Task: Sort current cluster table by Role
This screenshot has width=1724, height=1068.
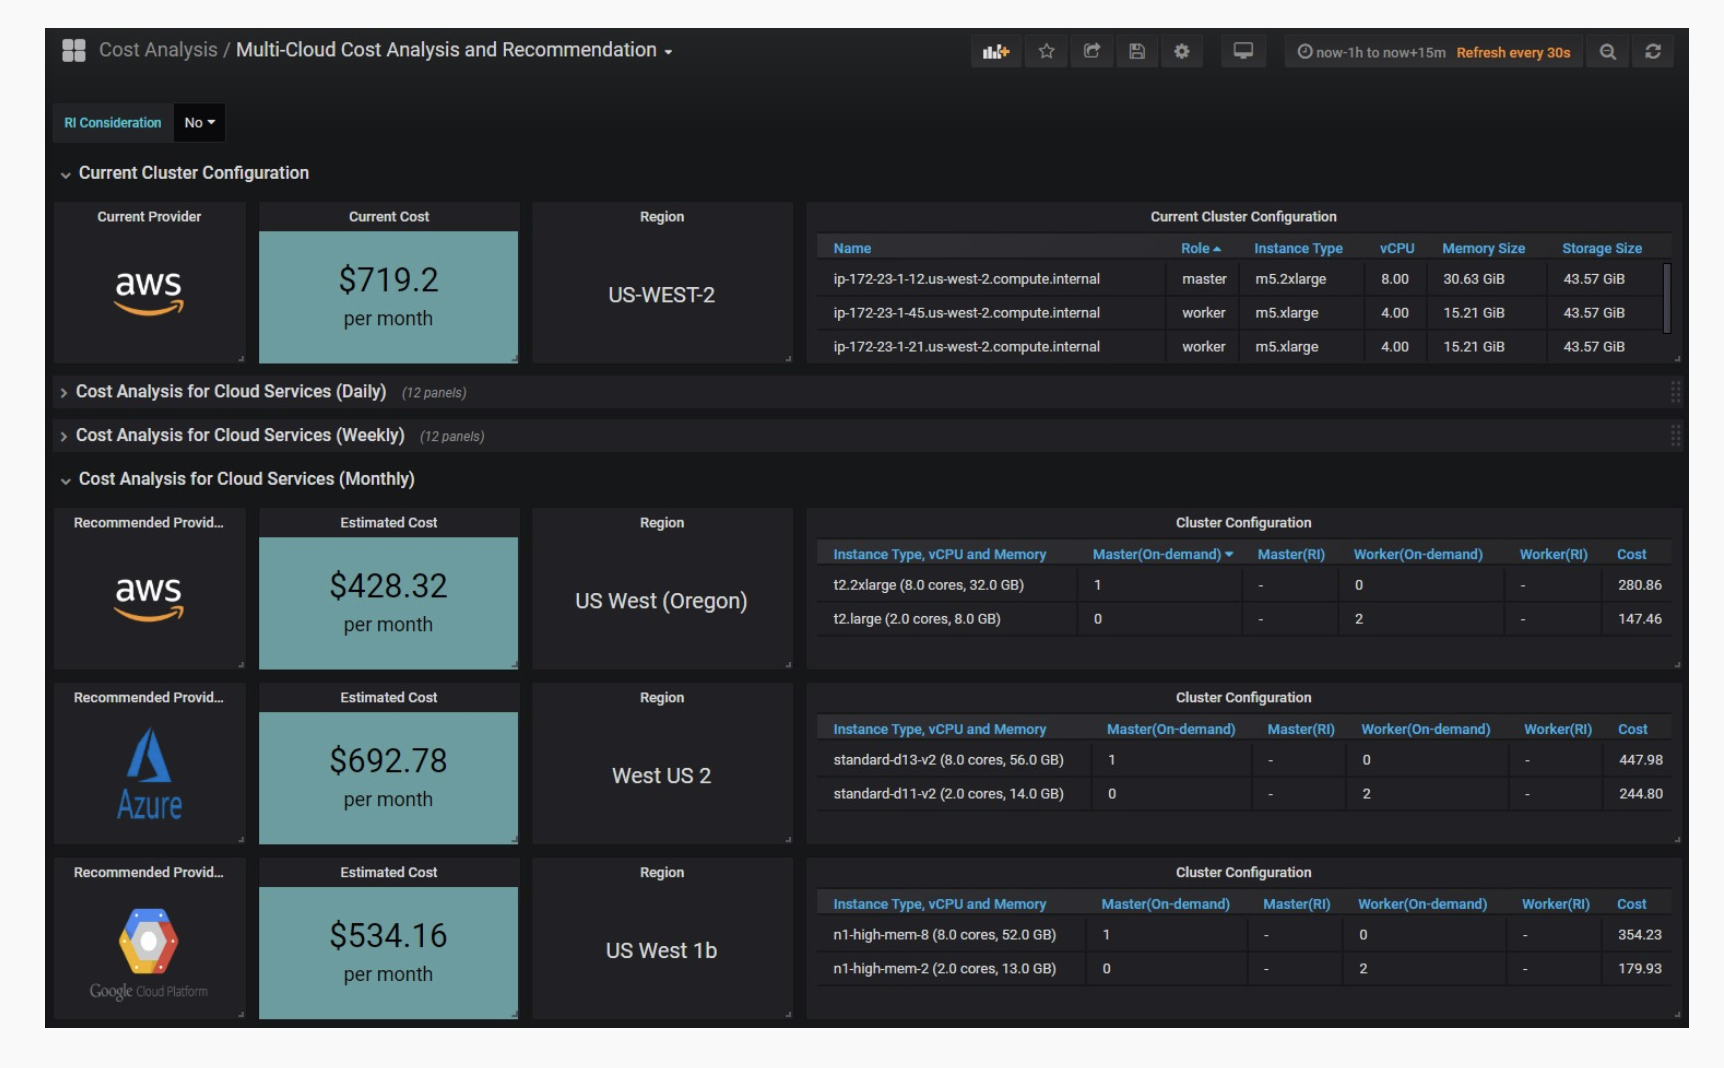Action: point(1200,248)
